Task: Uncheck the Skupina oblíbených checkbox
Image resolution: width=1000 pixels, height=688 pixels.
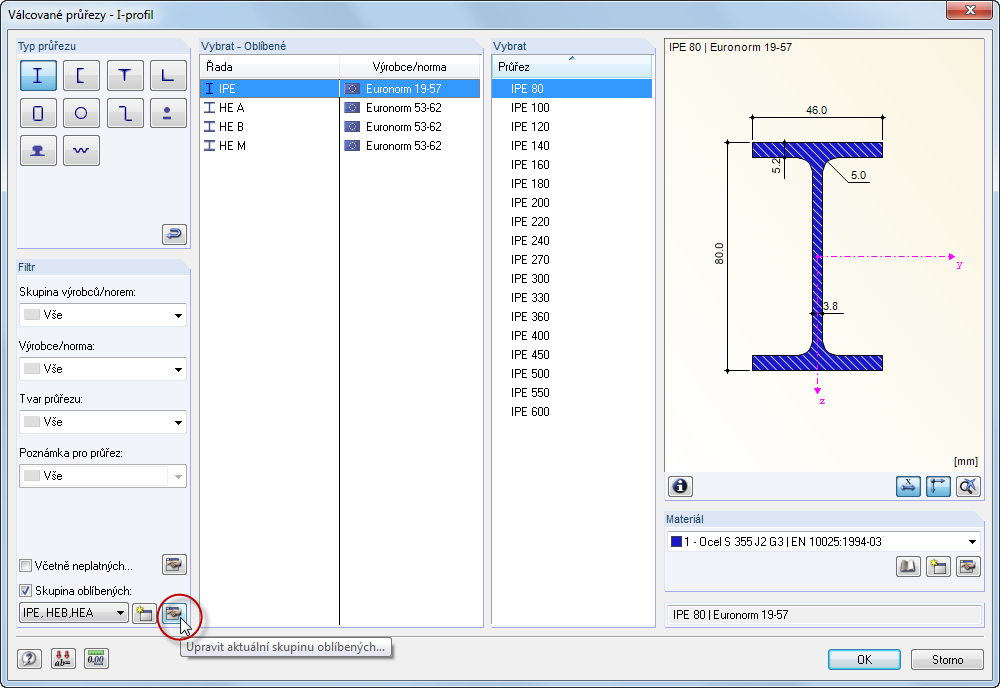Action: [26, 590]
